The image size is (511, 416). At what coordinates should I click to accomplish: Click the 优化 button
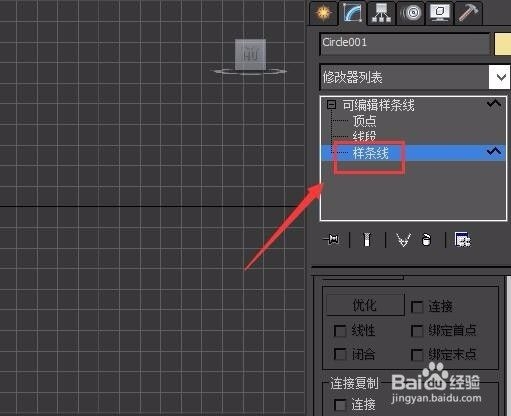pos(365,305)
